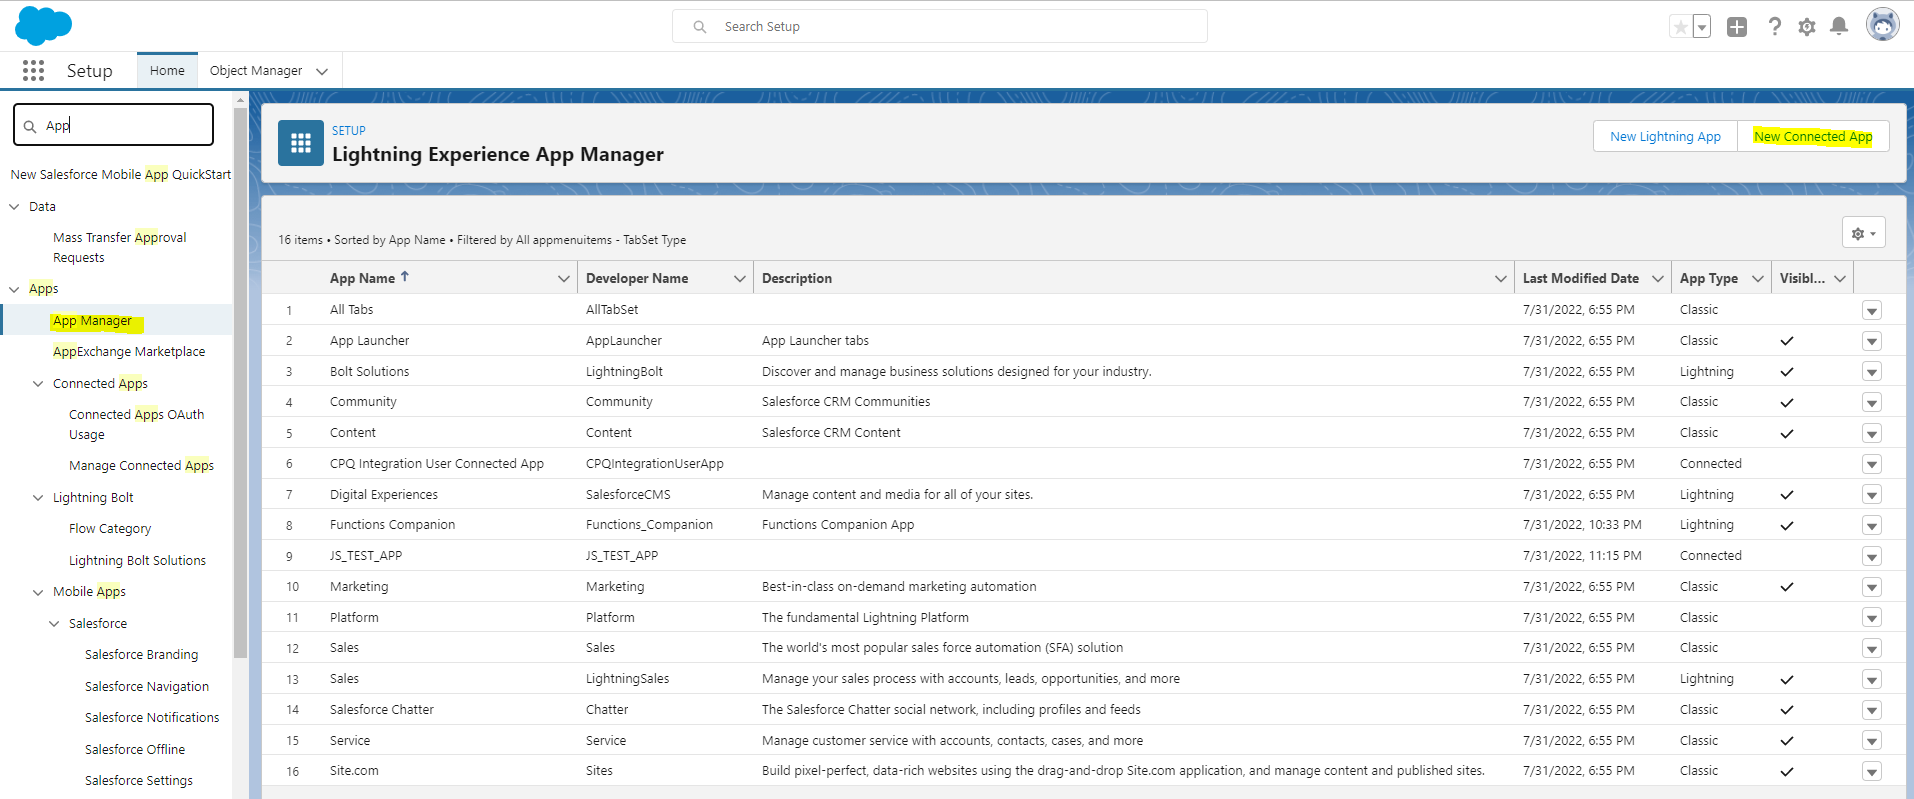Switch to the Home tab
Image resolution: width=1914 pixels, height=799 pixels.
coord(167,70)
